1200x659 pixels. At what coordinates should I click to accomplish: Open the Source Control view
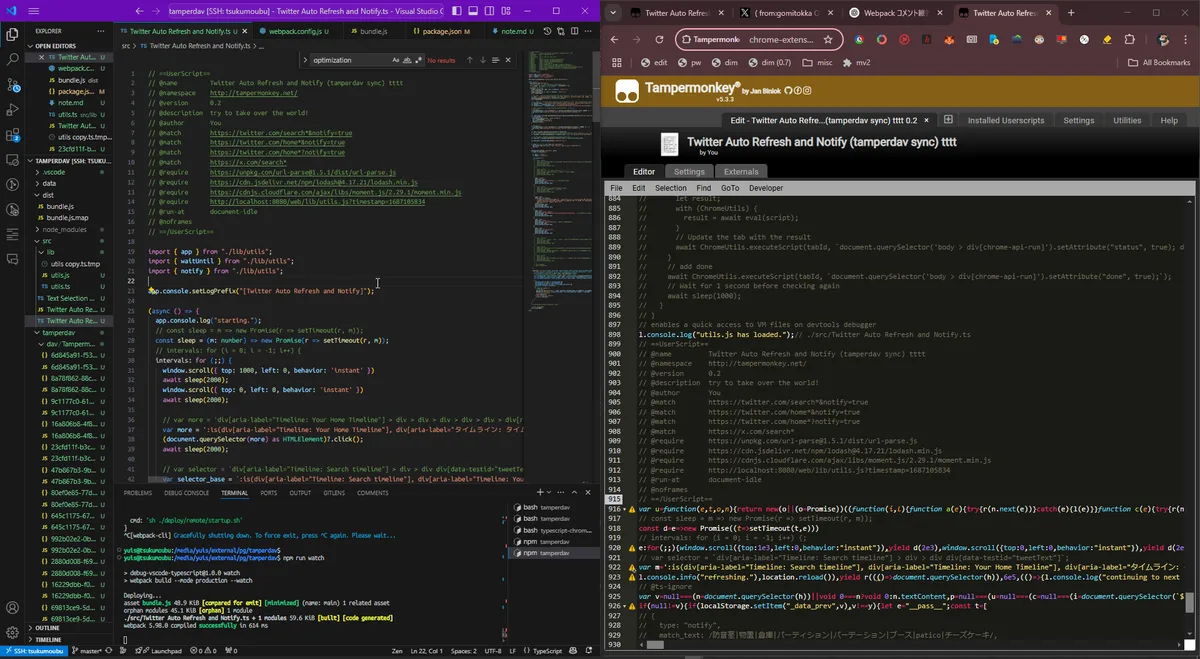click(12, 84)
